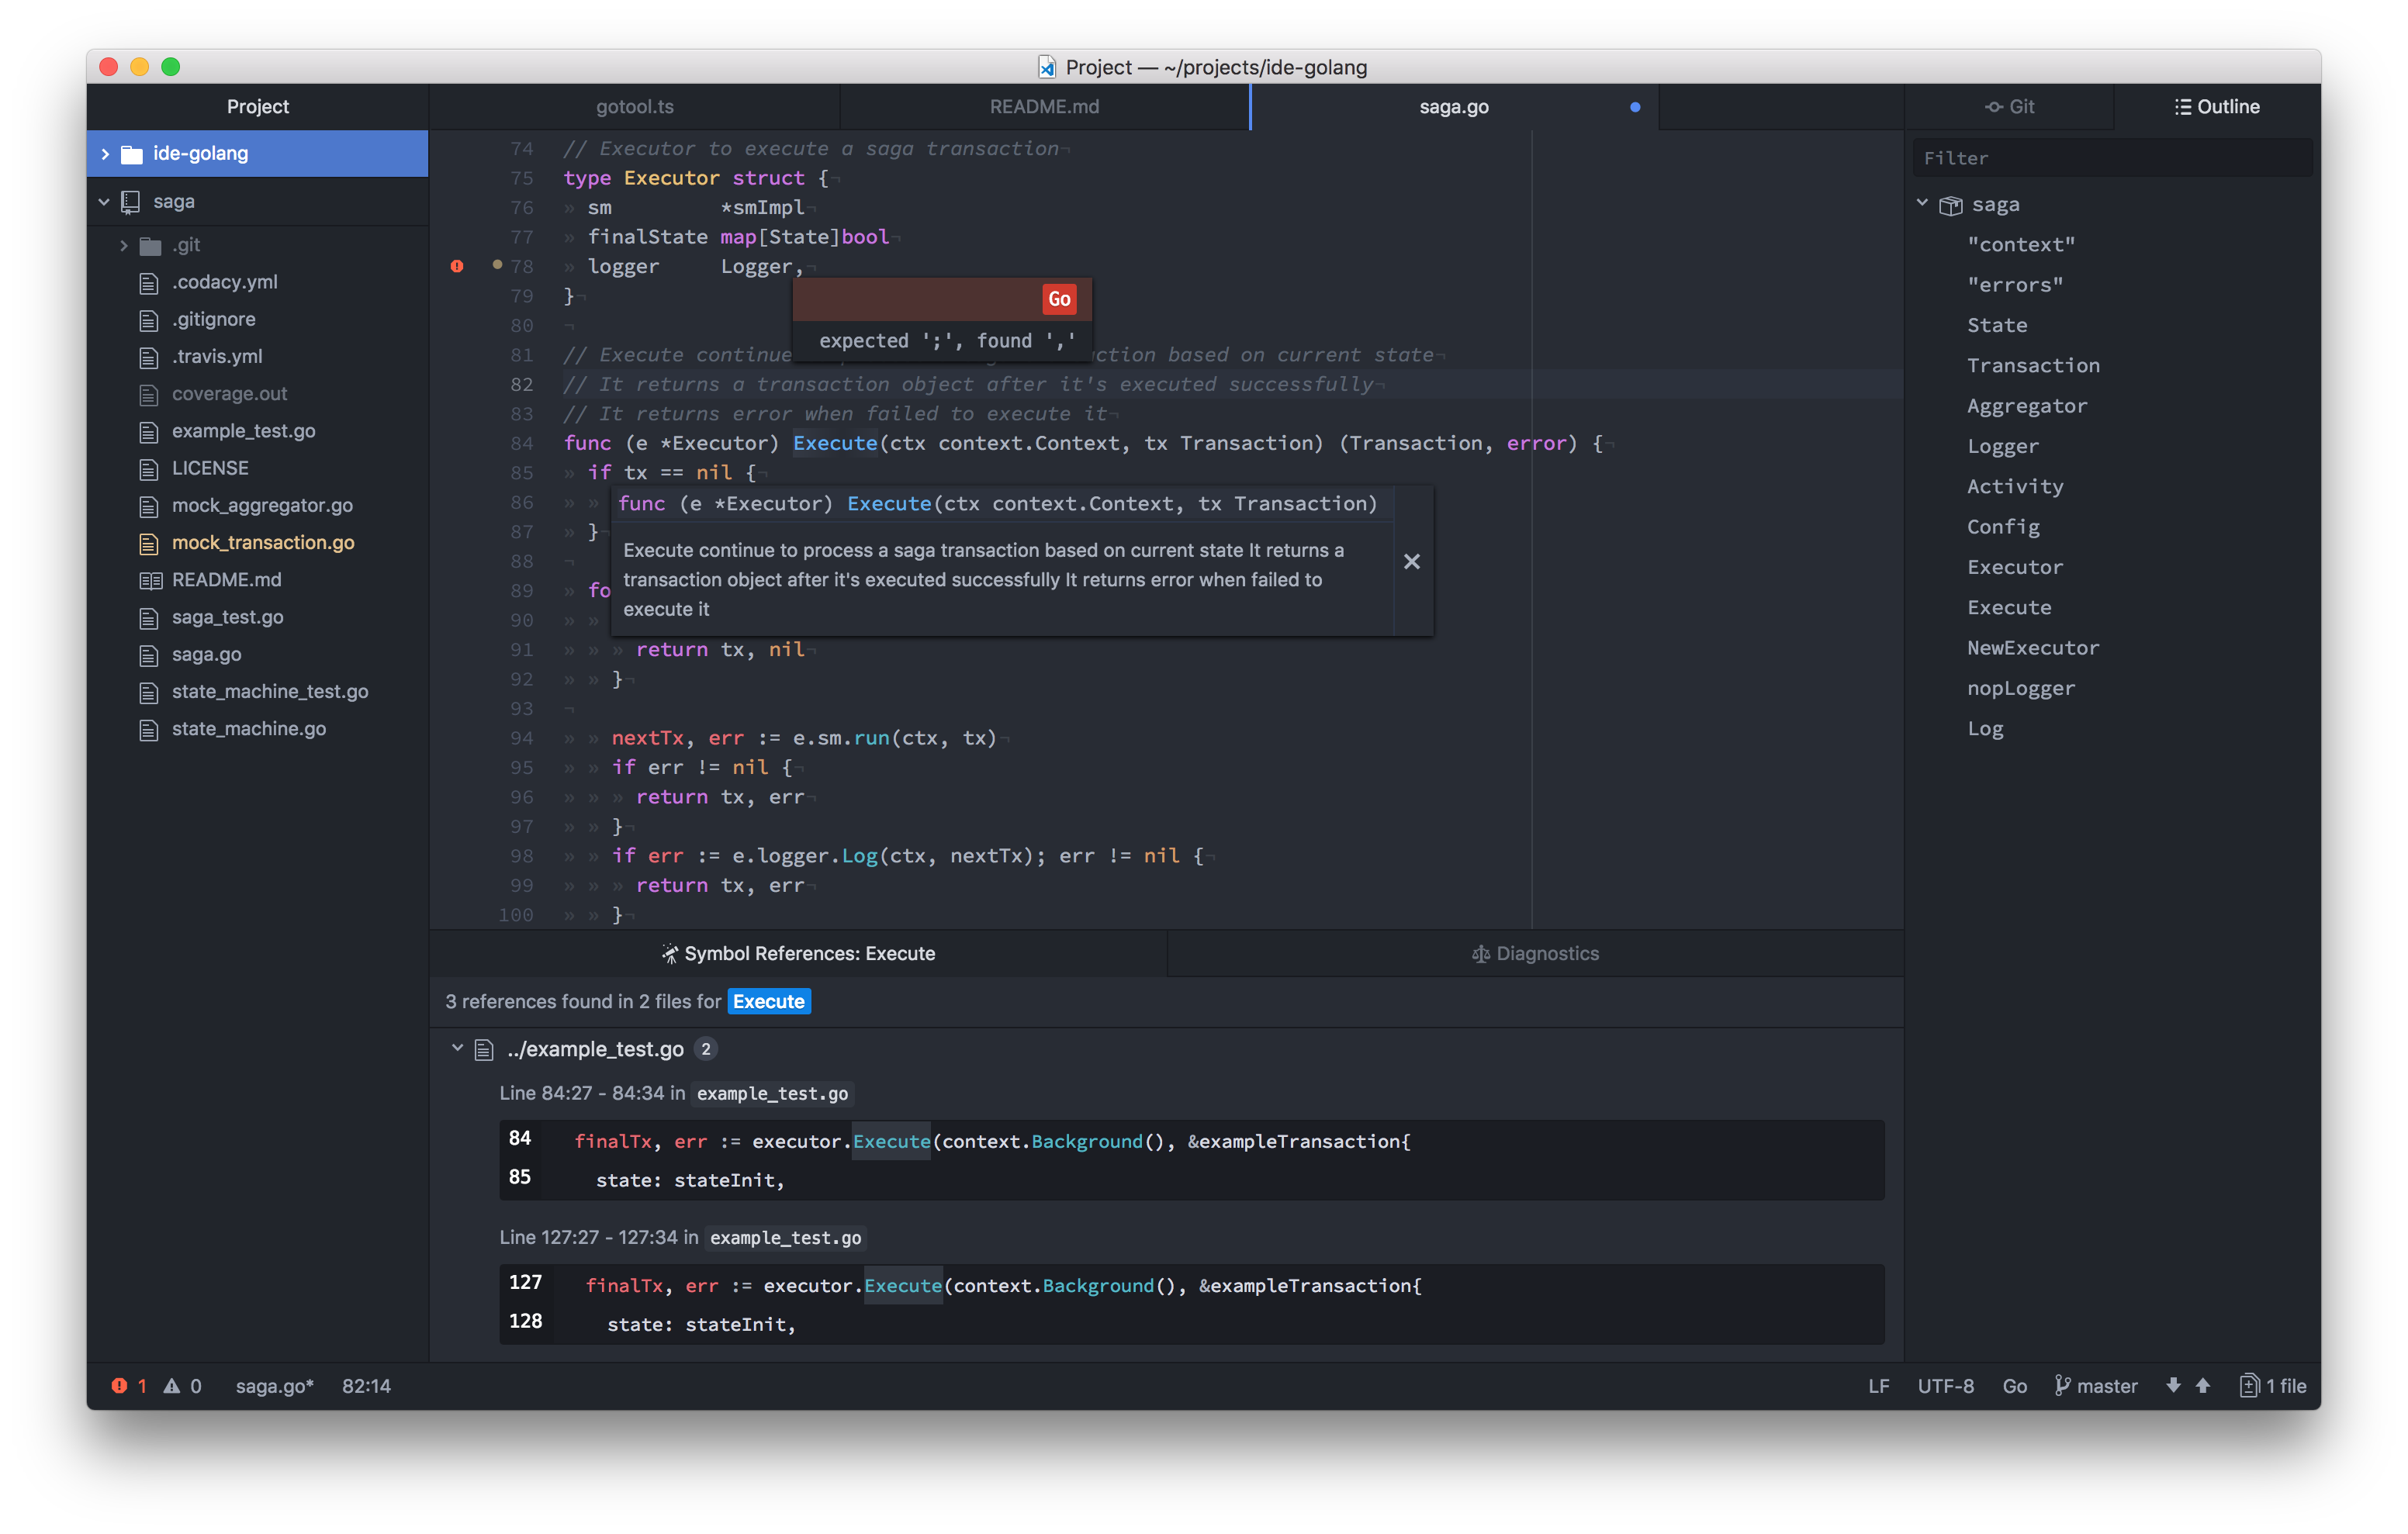Switch to the Git panel tab

coord(2009,107)
